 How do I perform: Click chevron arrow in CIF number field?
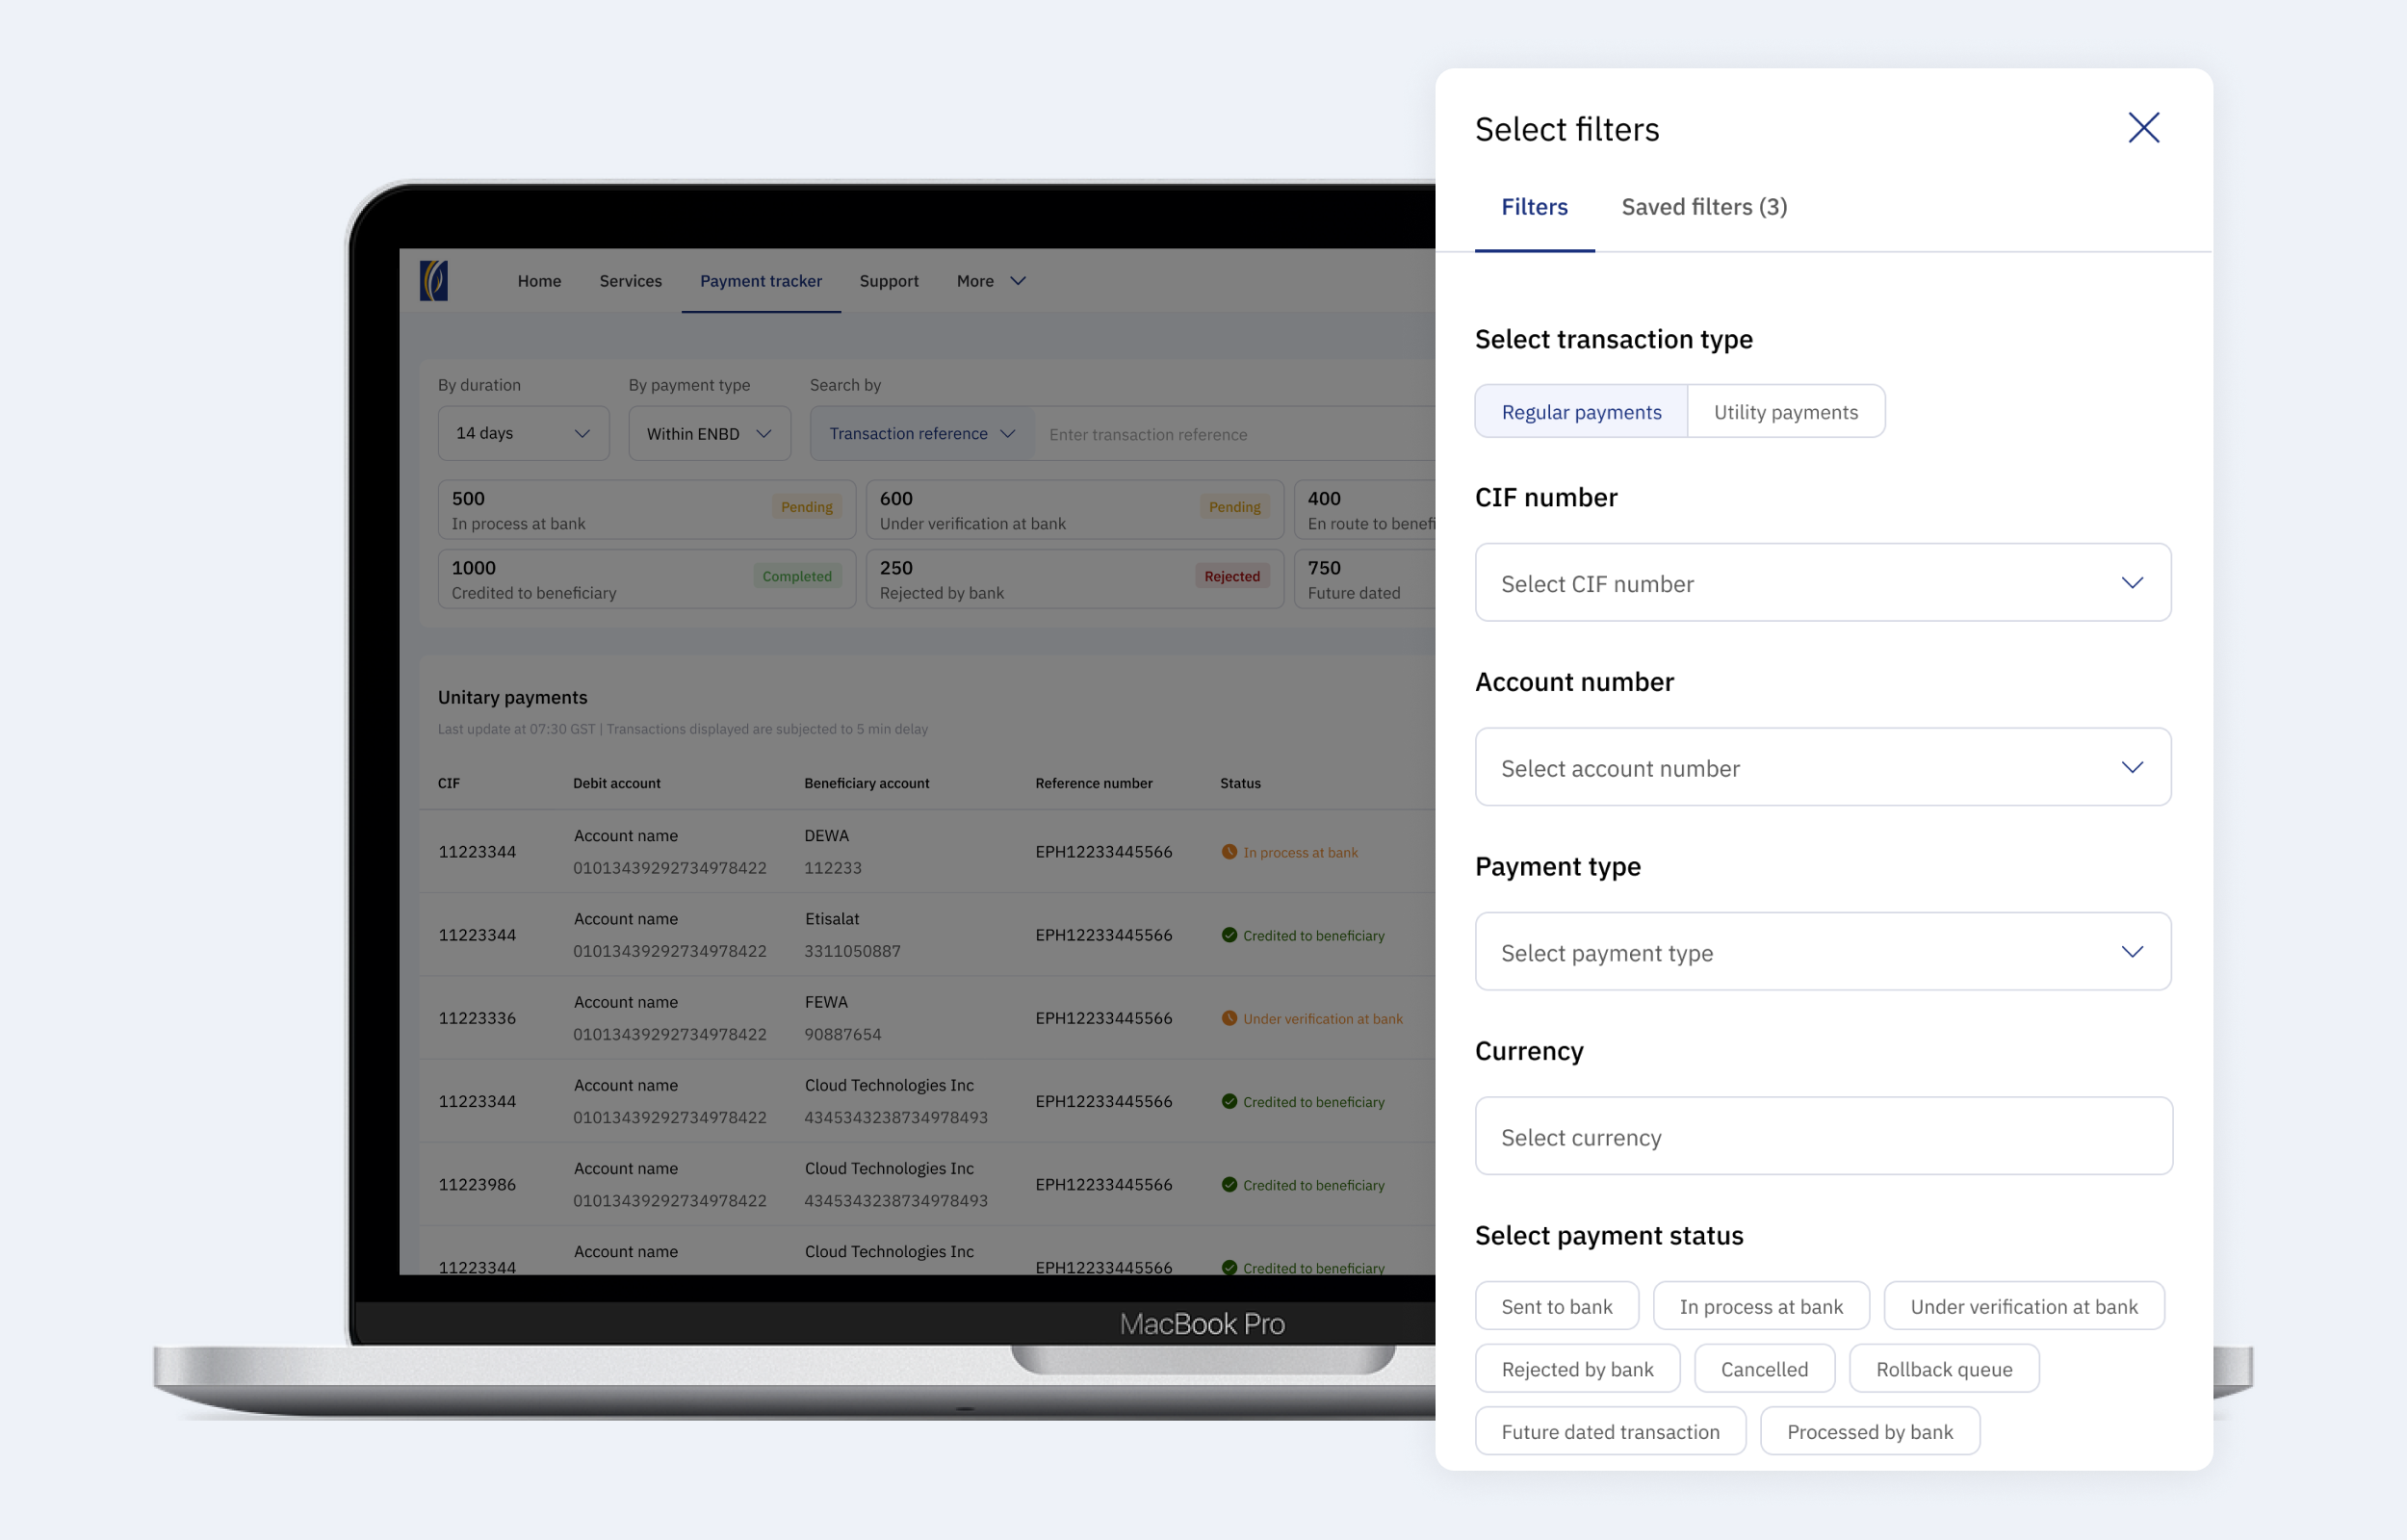click(x=2132, y=583)
